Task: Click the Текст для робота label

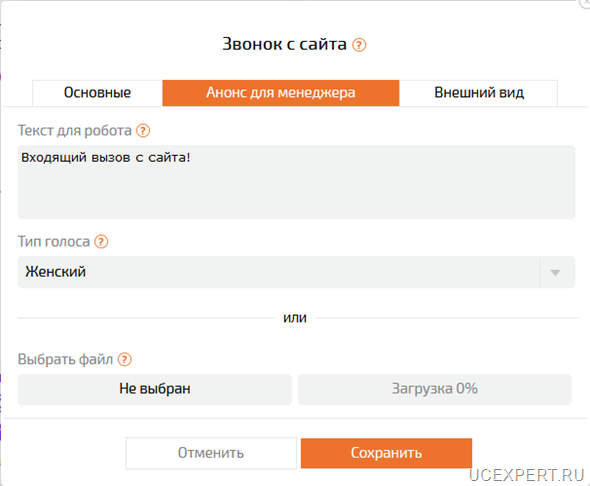Action: pos(75,131)
